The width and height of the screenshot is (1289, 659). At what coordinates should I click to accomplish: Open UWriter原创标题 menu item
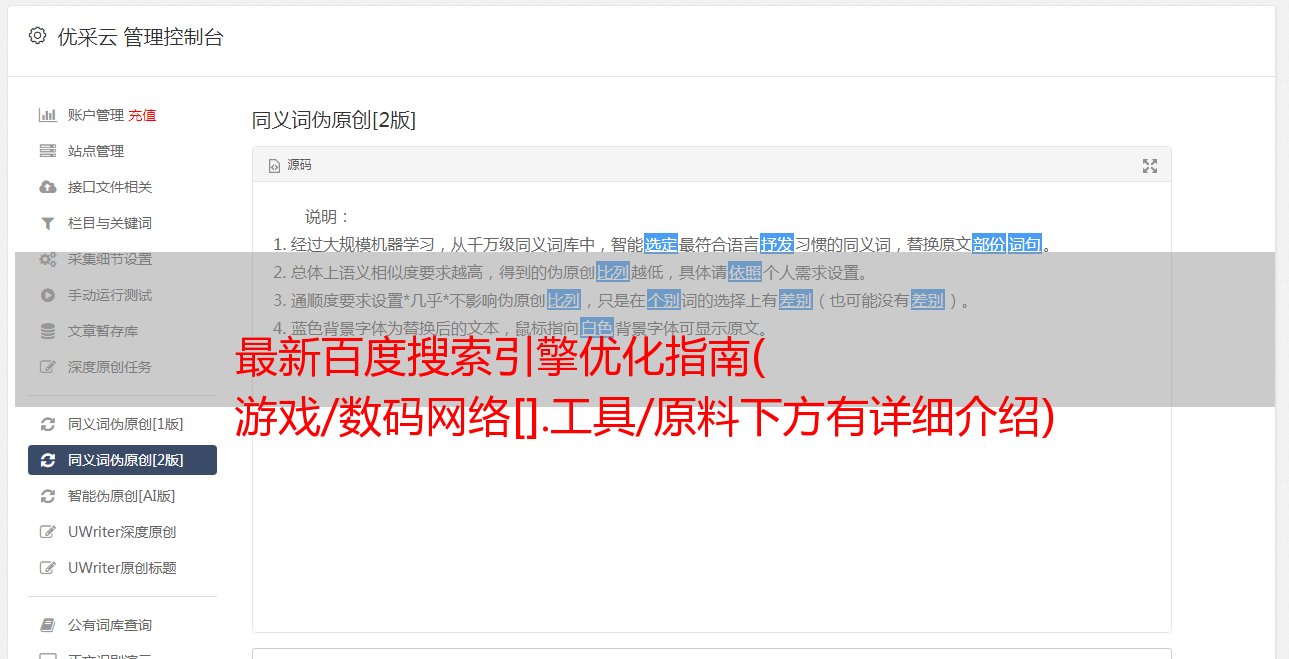pyautogui.click(x=122, y=568)
